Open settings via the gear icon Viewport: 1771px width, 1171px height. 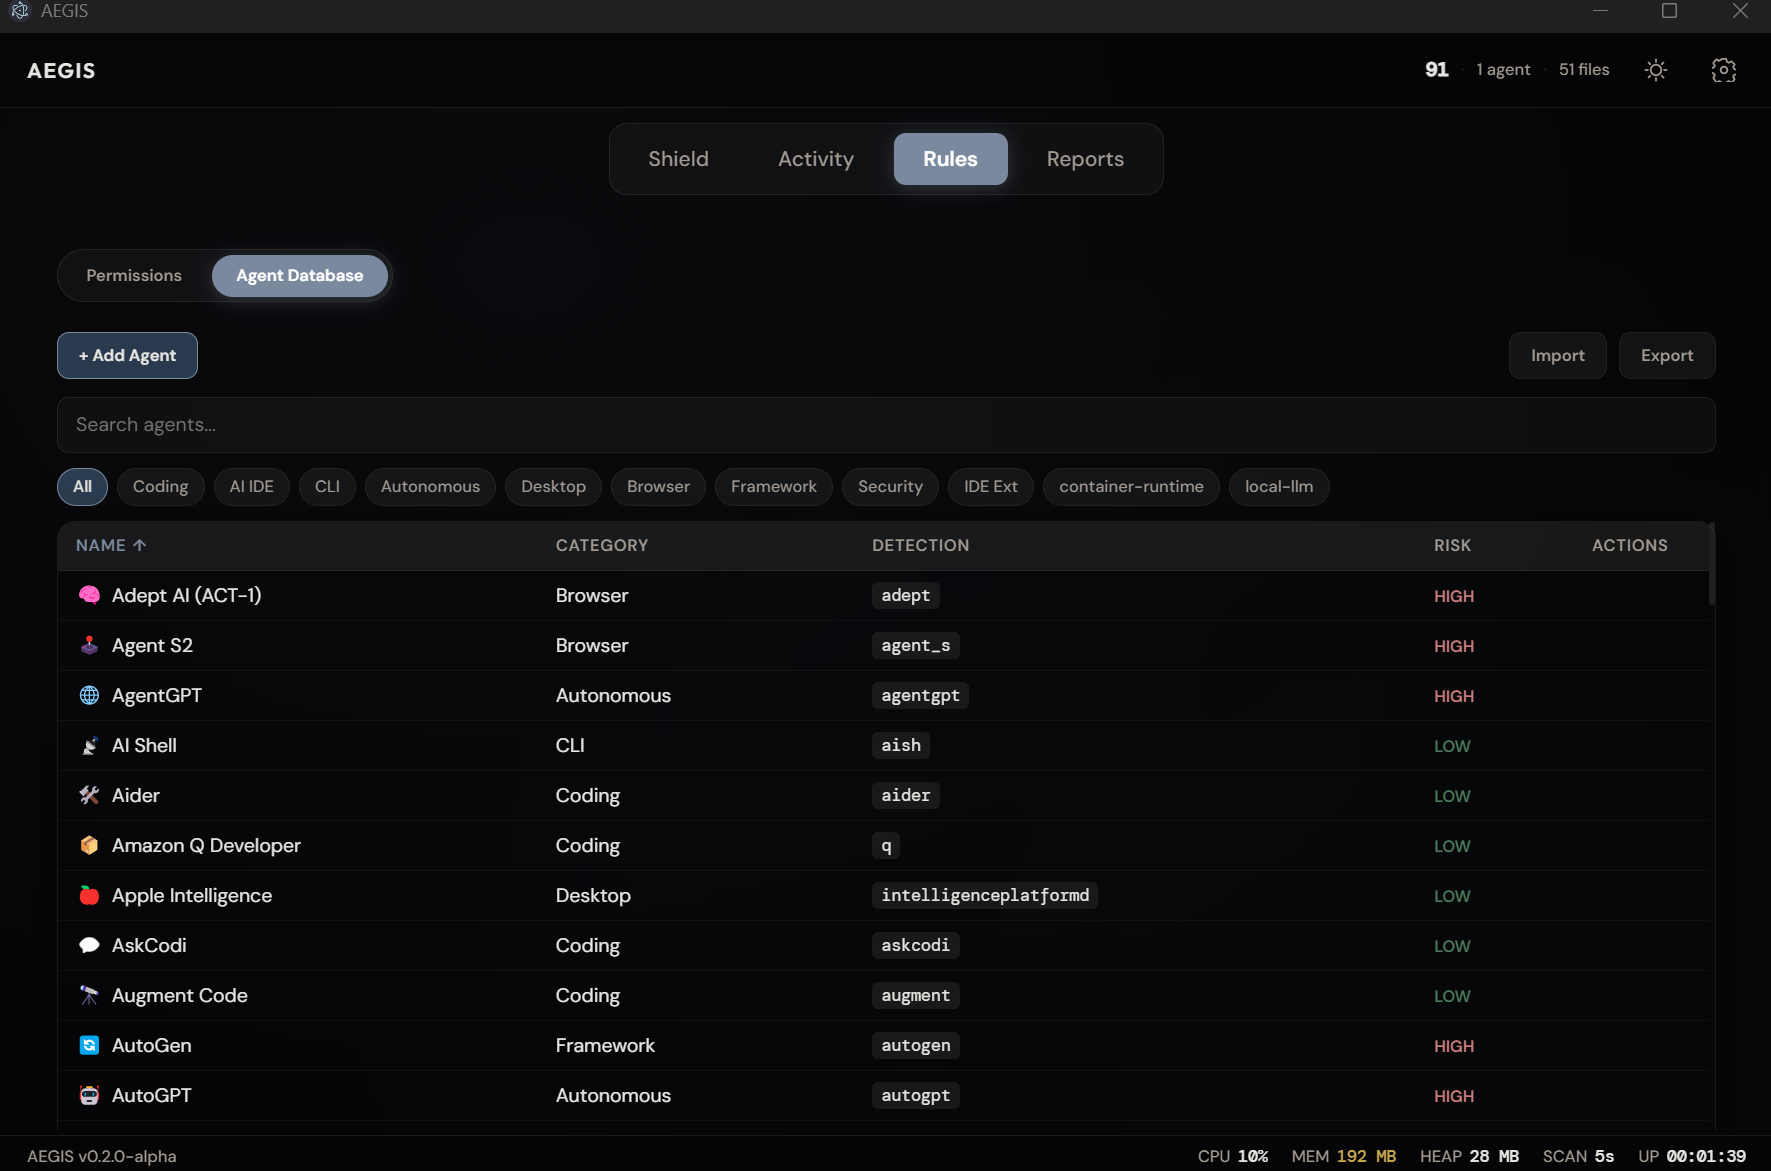pos(1724,70)
